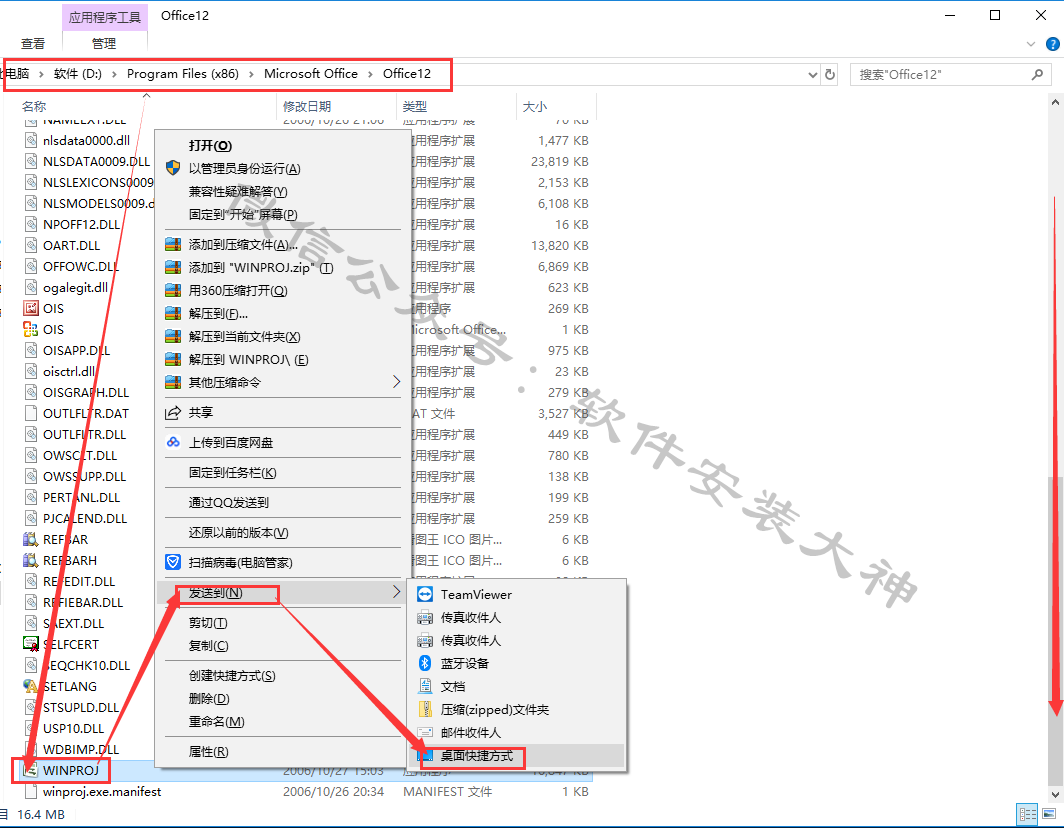Viewport: 1064px width, 828px height.
Task: Switch to details view layout icon
Action: [1027, 814]
